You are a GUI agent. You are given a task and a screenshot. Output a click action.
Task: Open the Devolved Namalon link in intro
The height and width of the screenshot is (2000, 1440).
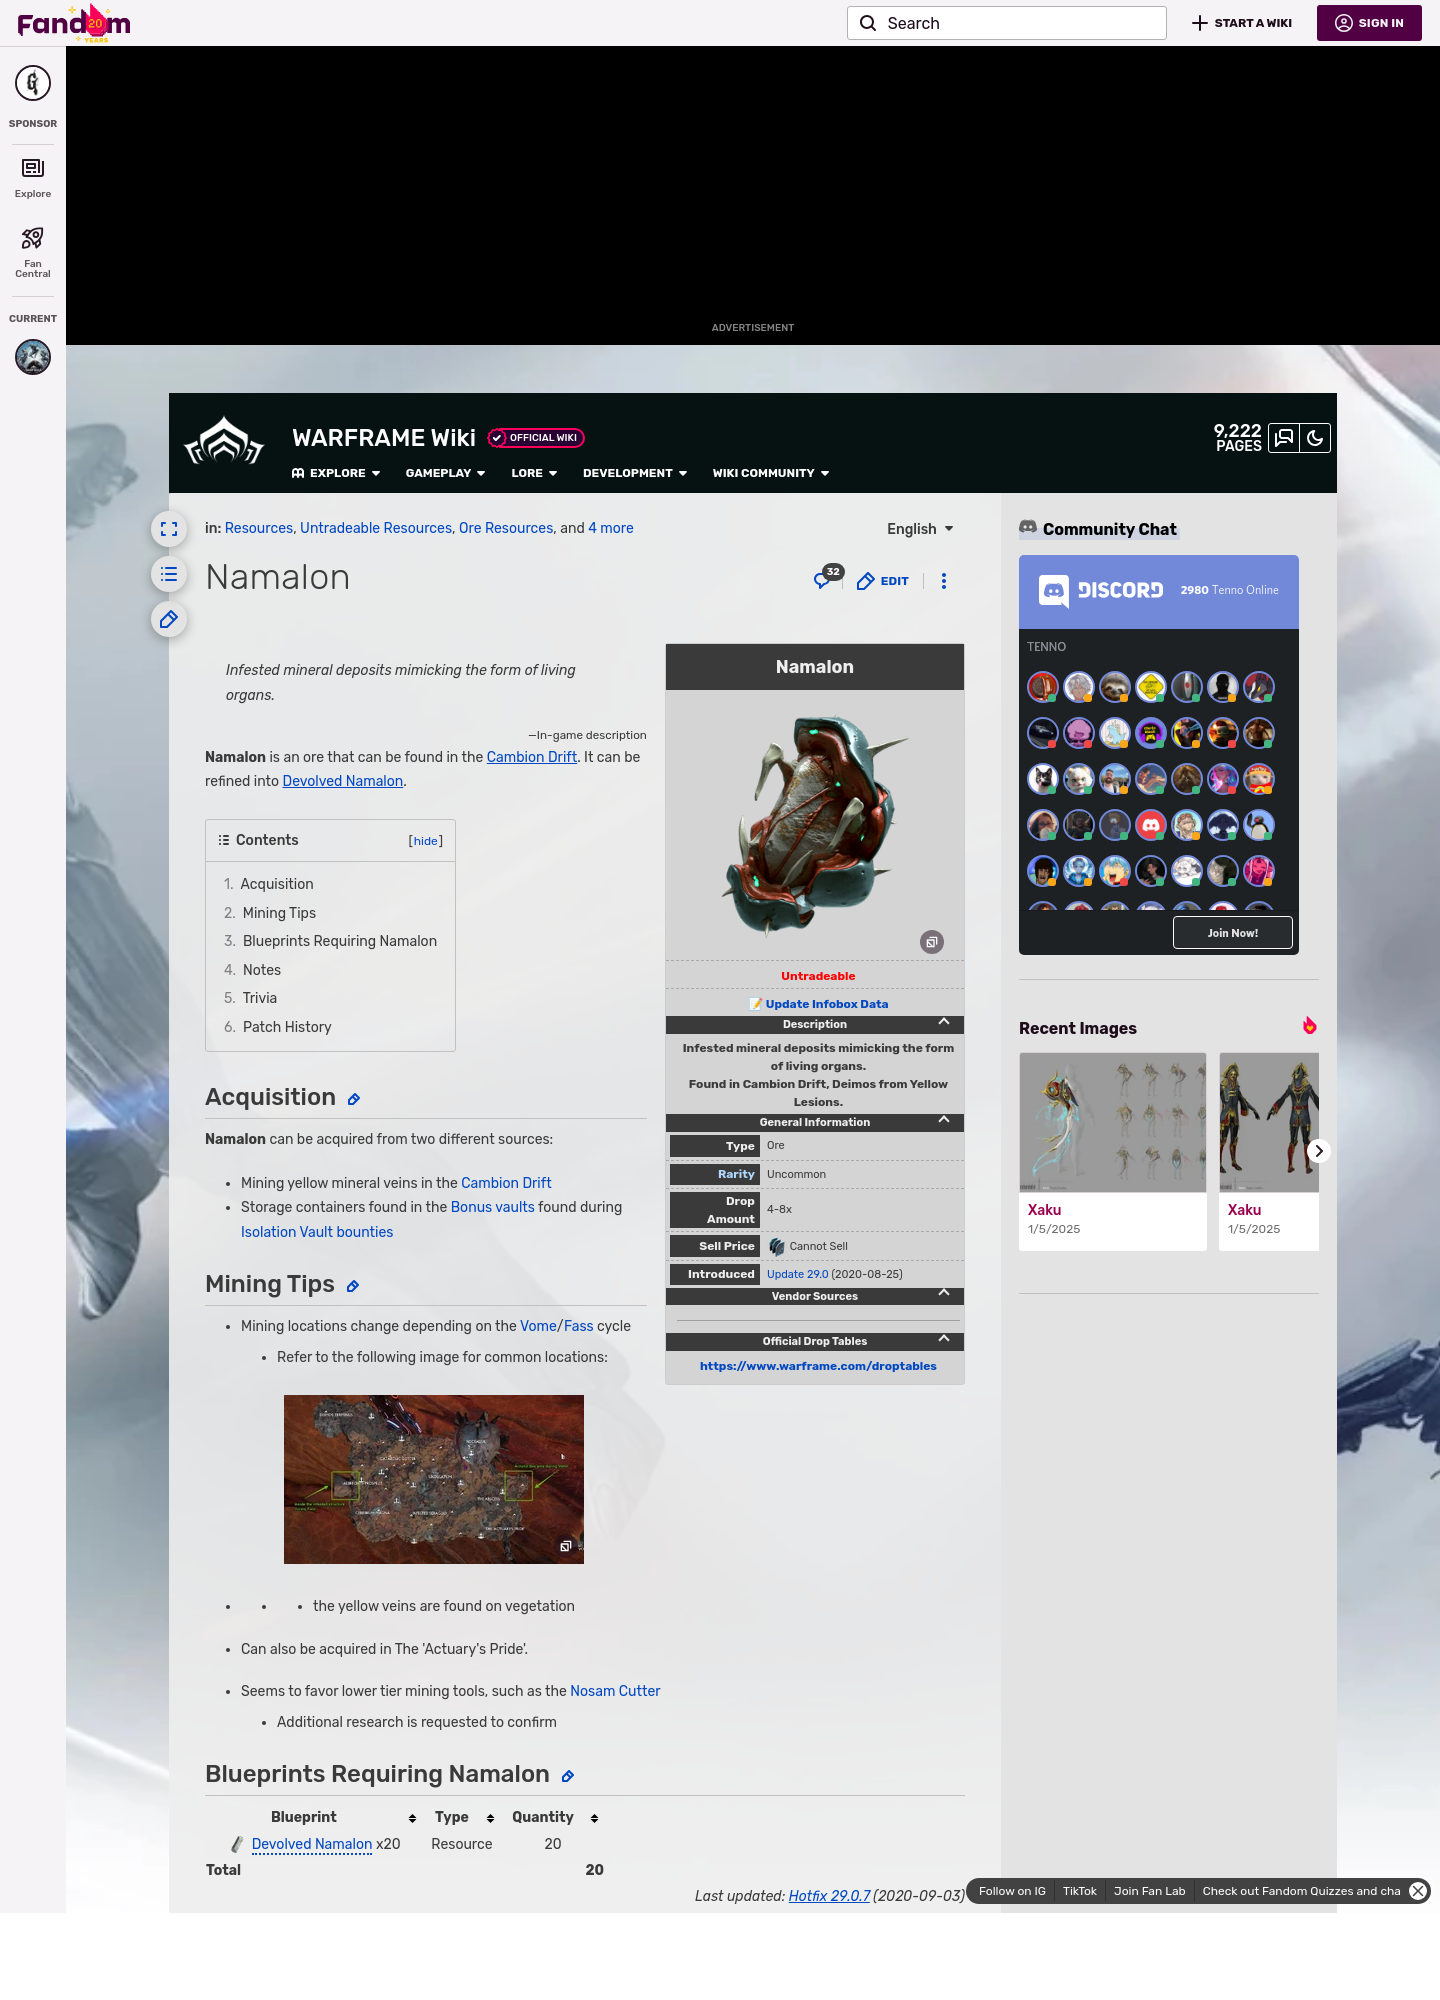click(x=343, y=781)
